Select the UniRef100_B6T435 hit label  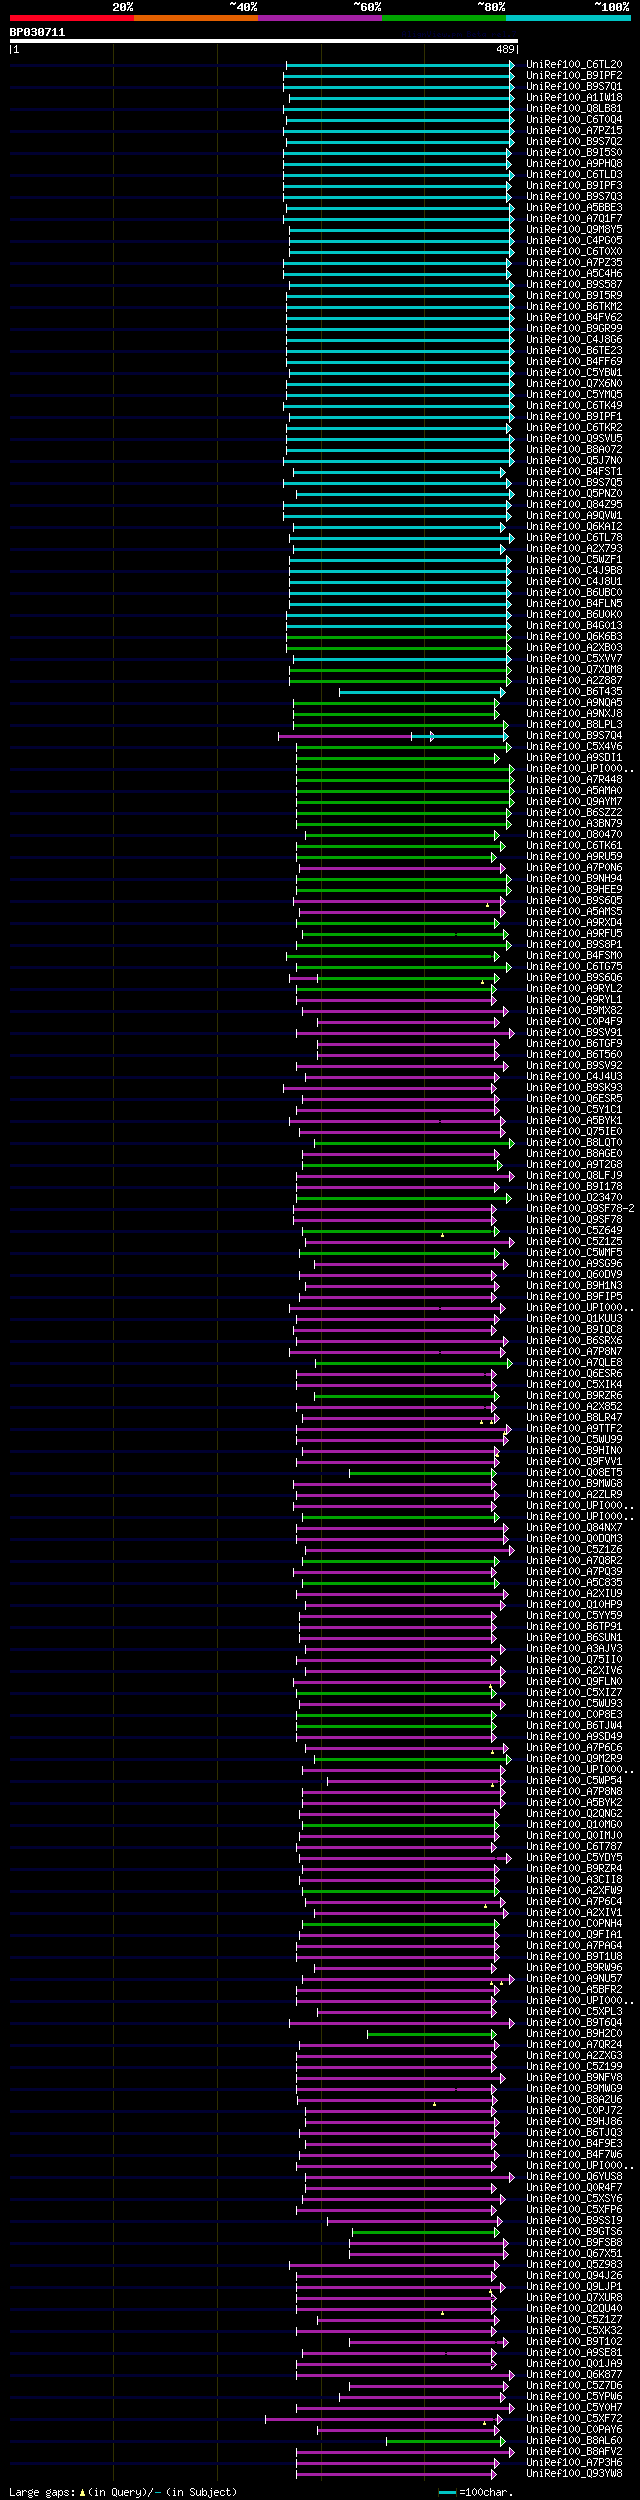point(574,692)
